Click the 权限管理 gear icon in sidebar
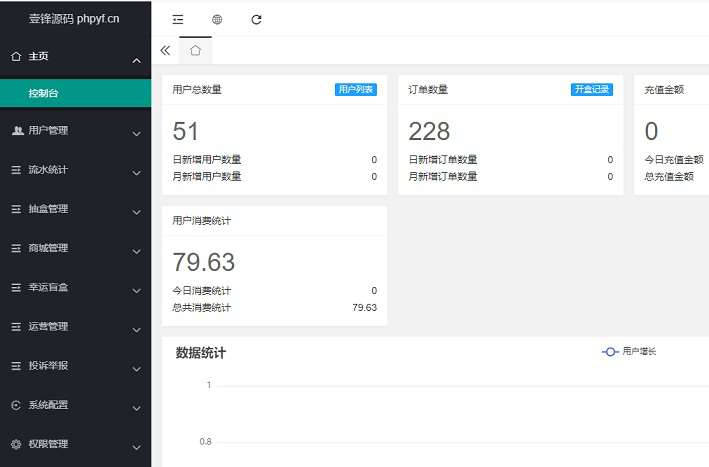 click(x=16, y=444)
